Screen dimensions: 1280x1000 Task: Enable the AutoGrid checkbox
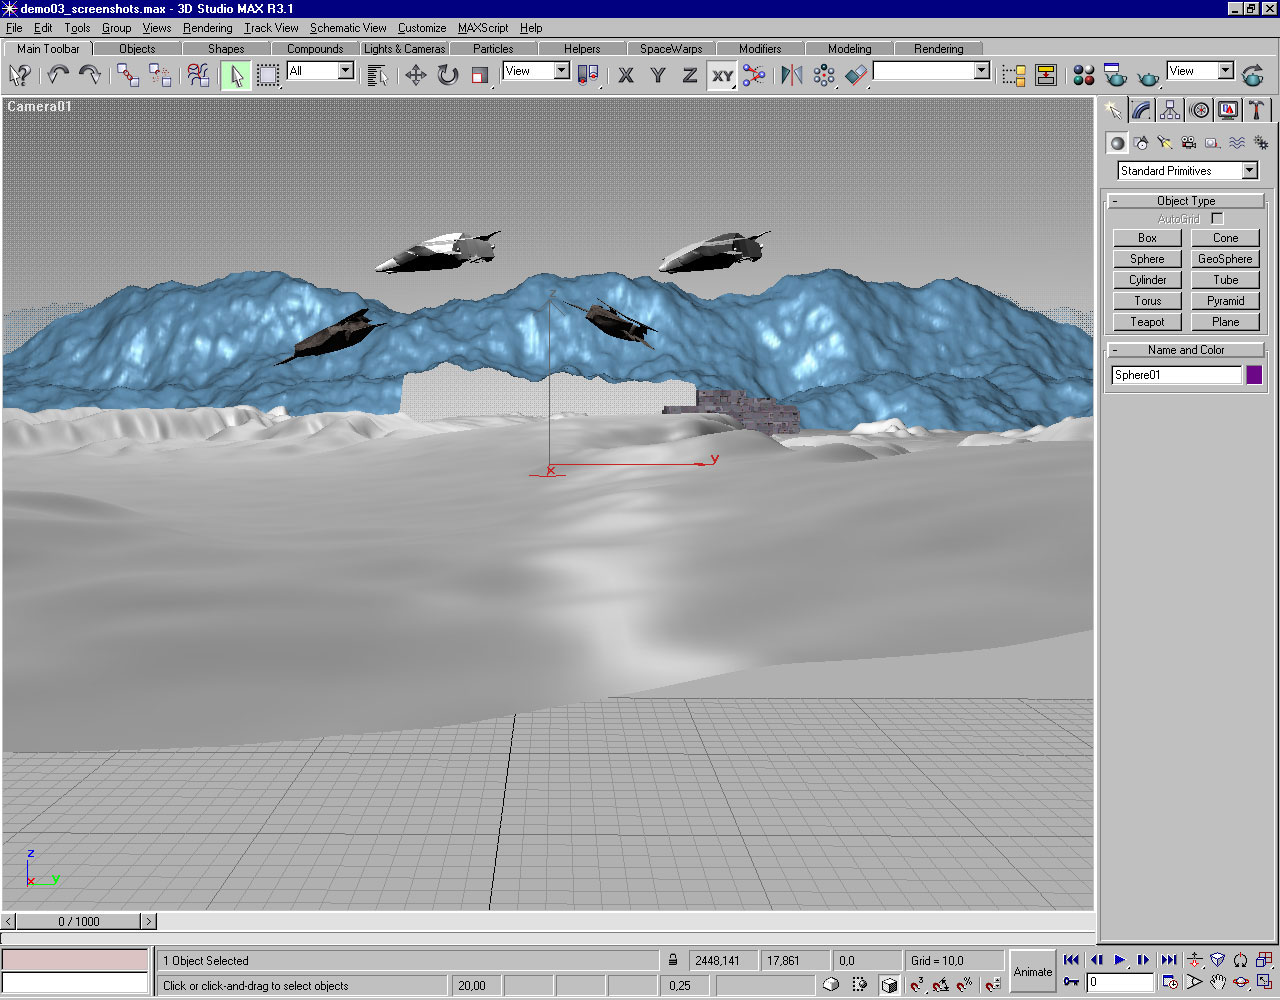[x=1217, y=218]
